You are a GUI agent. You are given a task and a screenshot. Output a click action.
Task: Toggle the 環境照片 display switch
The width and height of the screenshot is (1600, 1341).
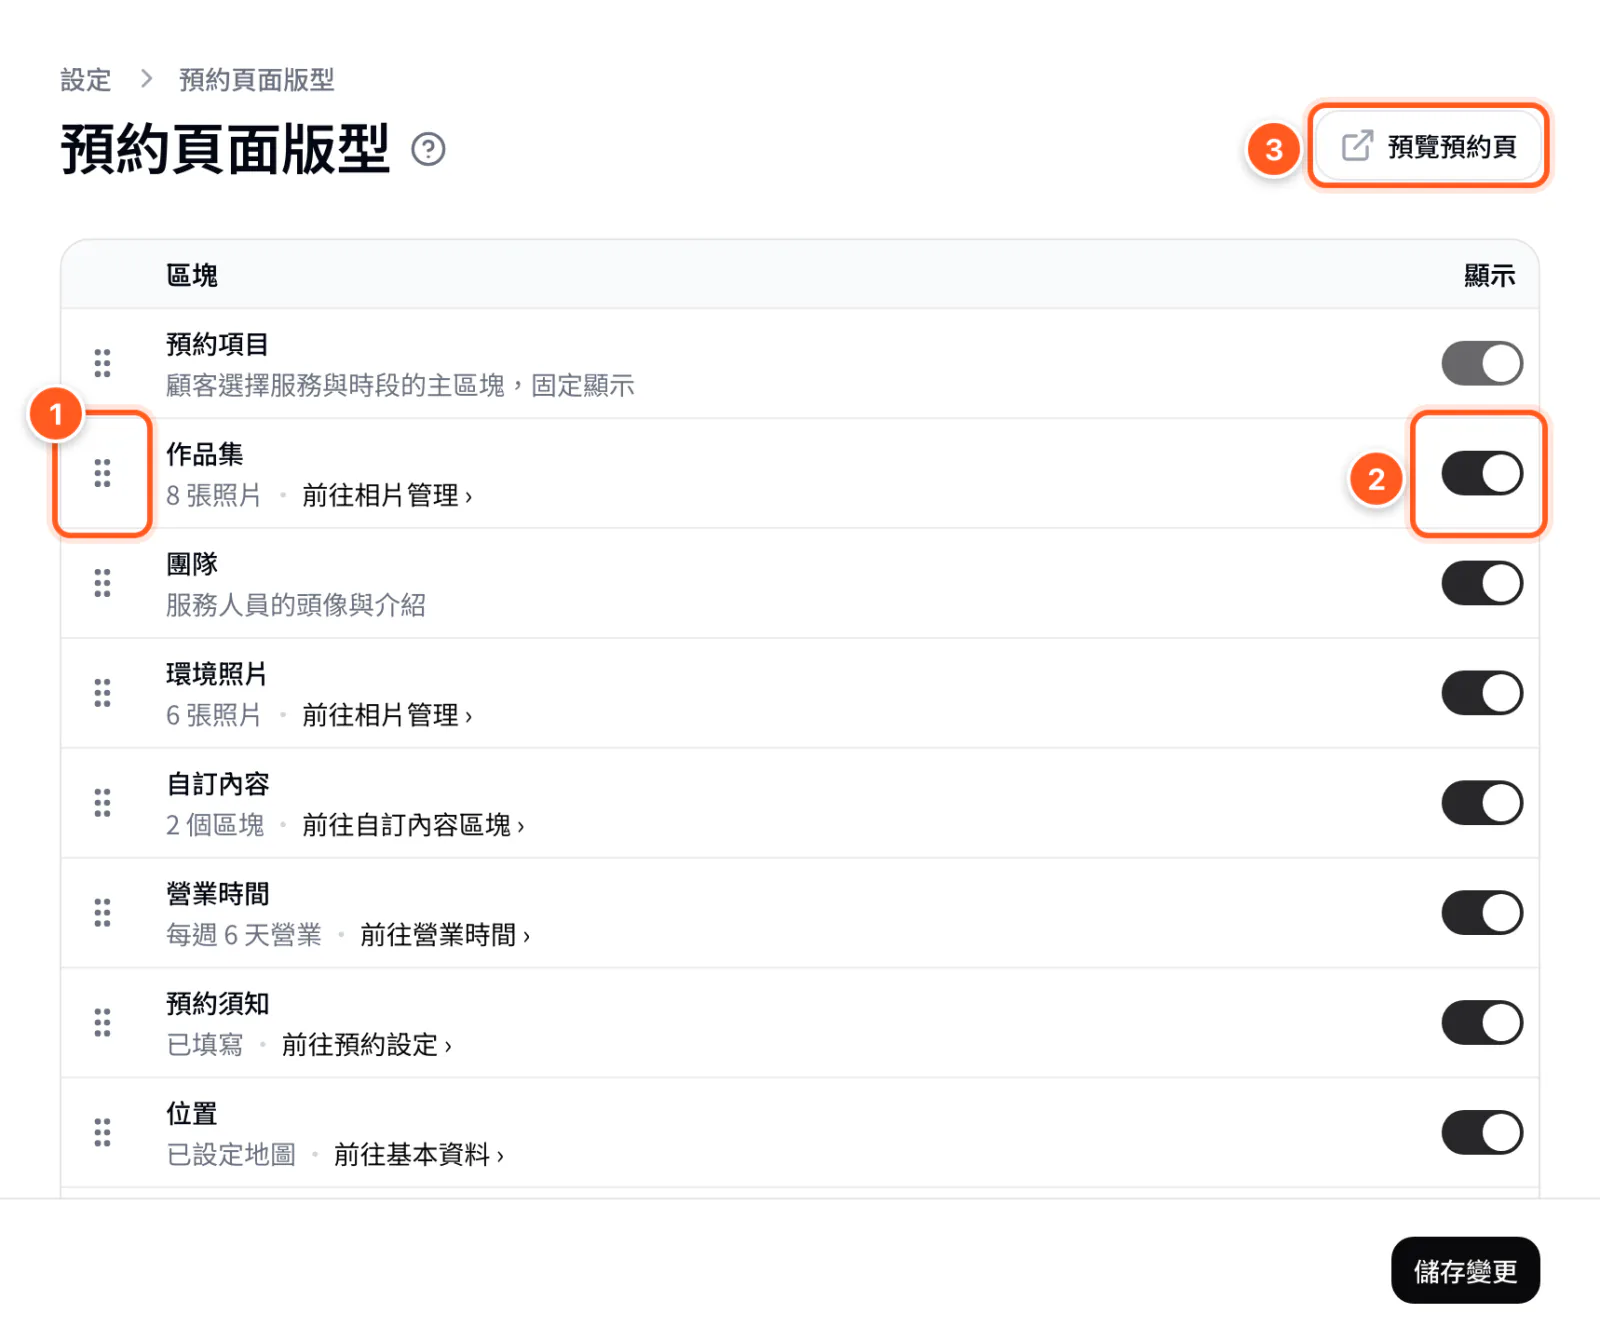click(x=1482, y=693)
